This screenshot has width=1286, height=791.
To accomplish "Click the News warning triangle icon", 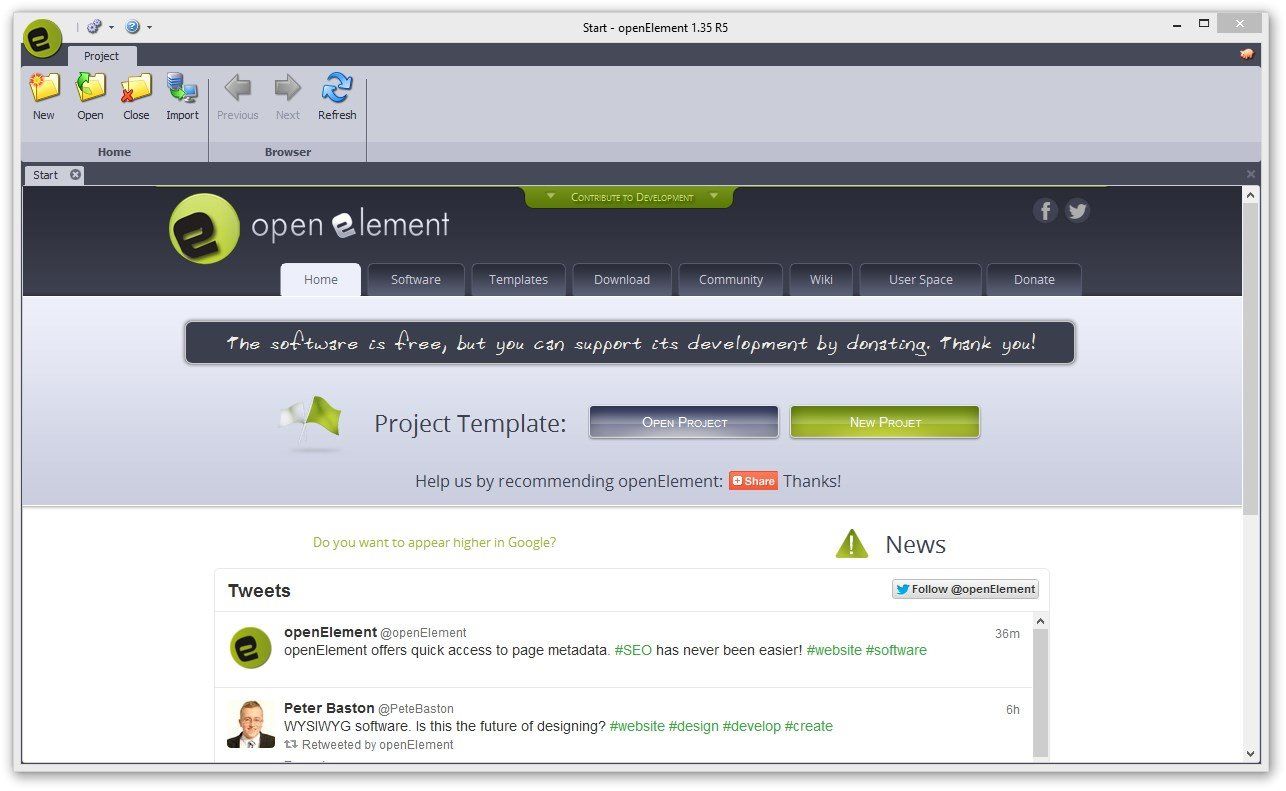I will [852, 544].
